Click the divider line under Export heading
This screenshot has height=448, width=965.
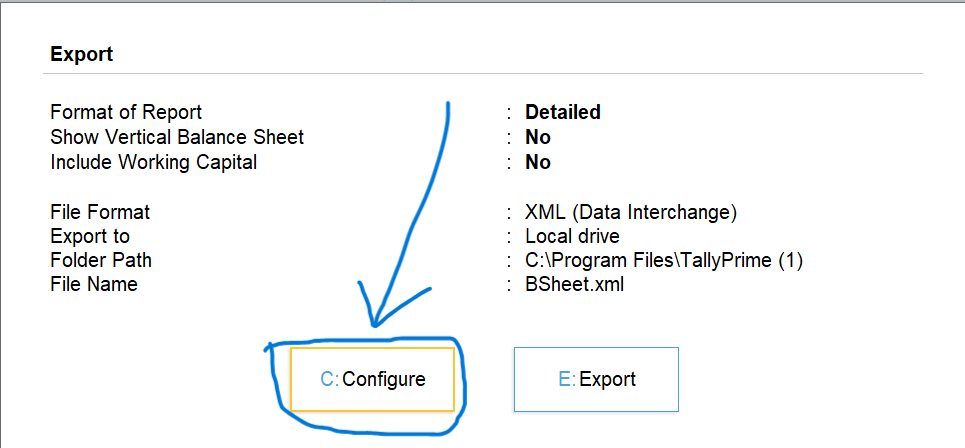point(486,73)
